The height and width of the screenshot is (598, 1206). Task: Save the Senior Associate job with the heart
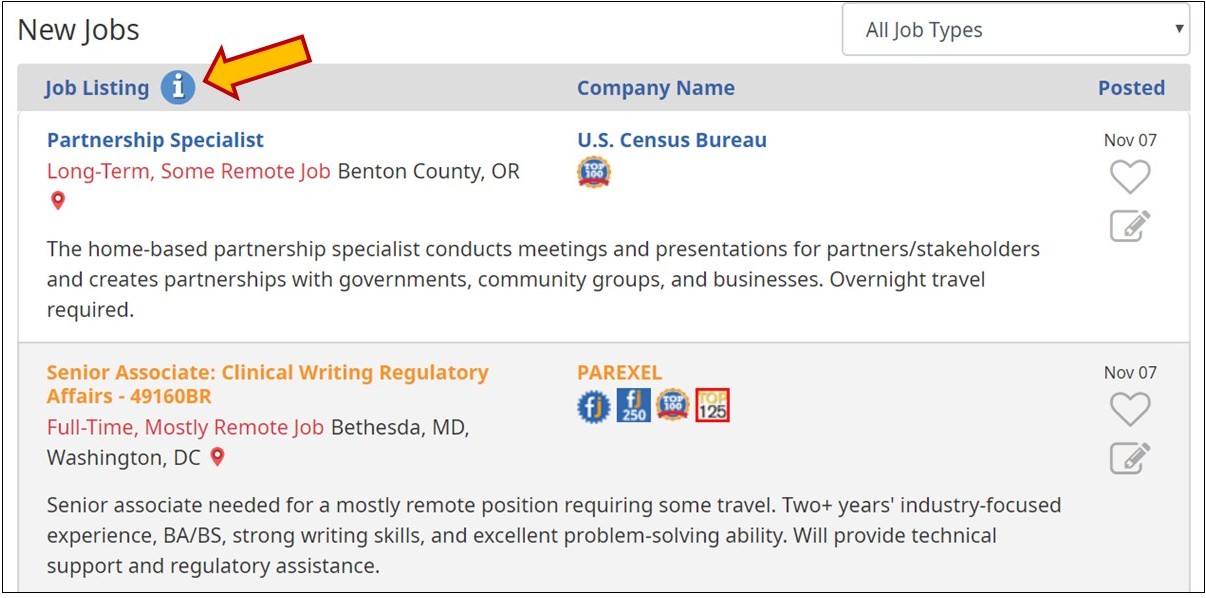(x=1131, y=408)
